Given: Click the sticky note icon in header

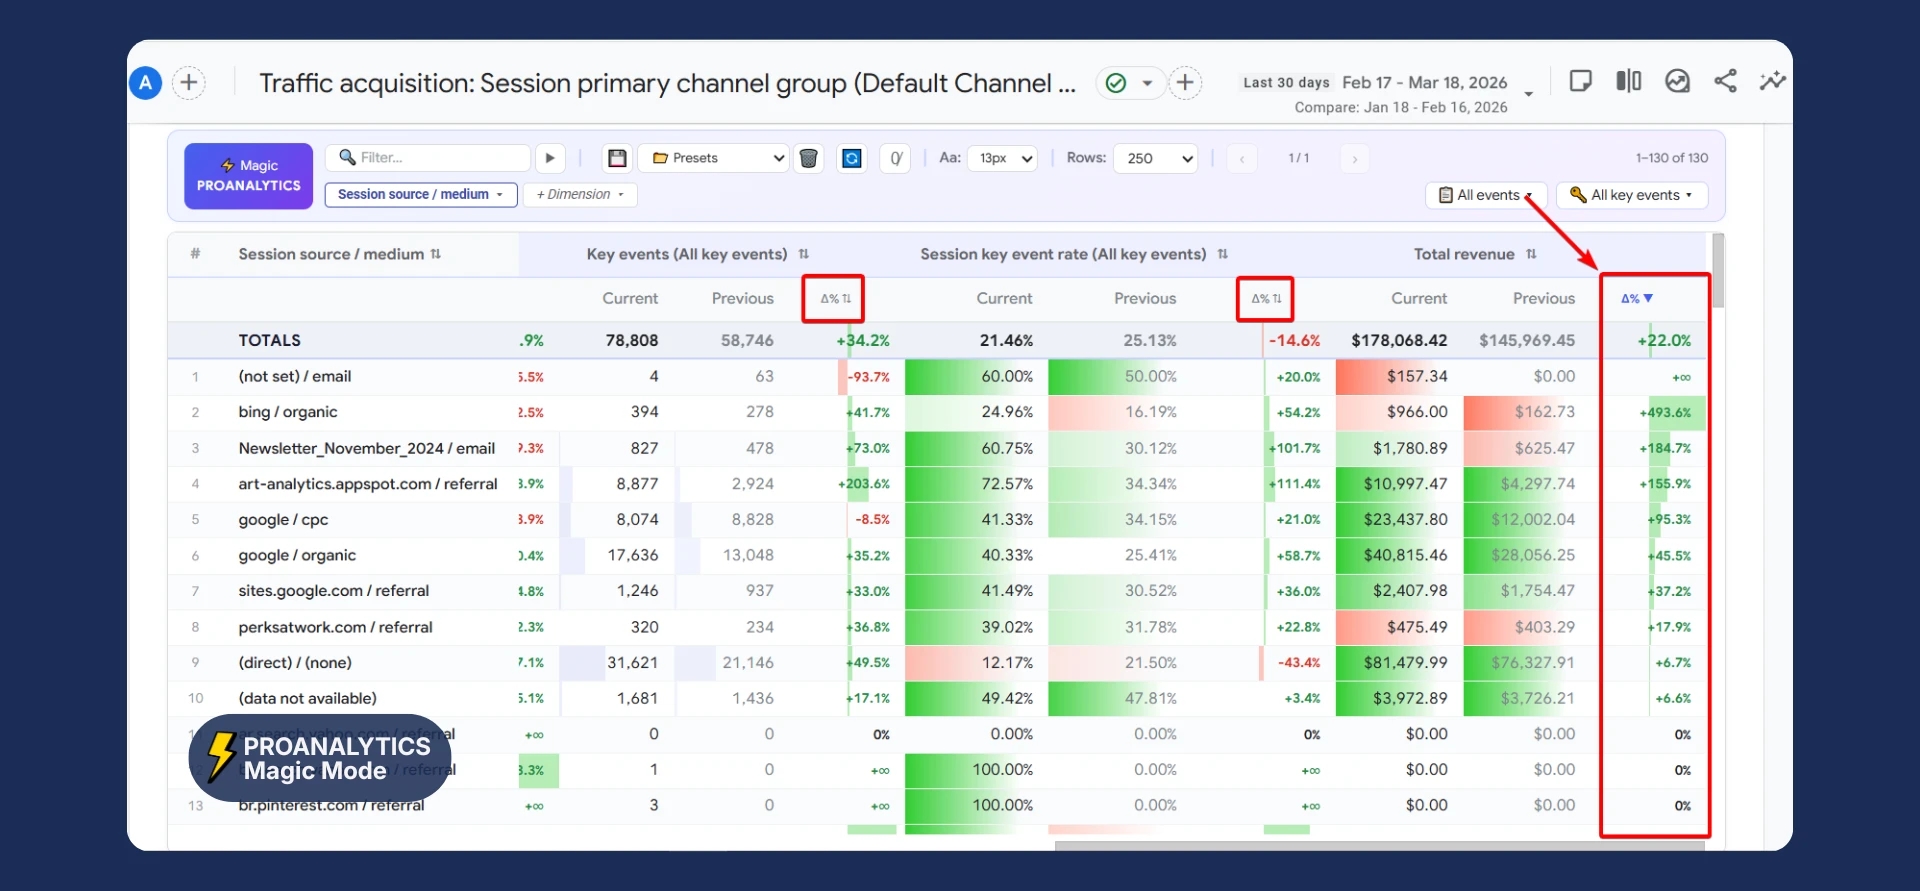Looking at the screenshot, I should [1580, 81].
